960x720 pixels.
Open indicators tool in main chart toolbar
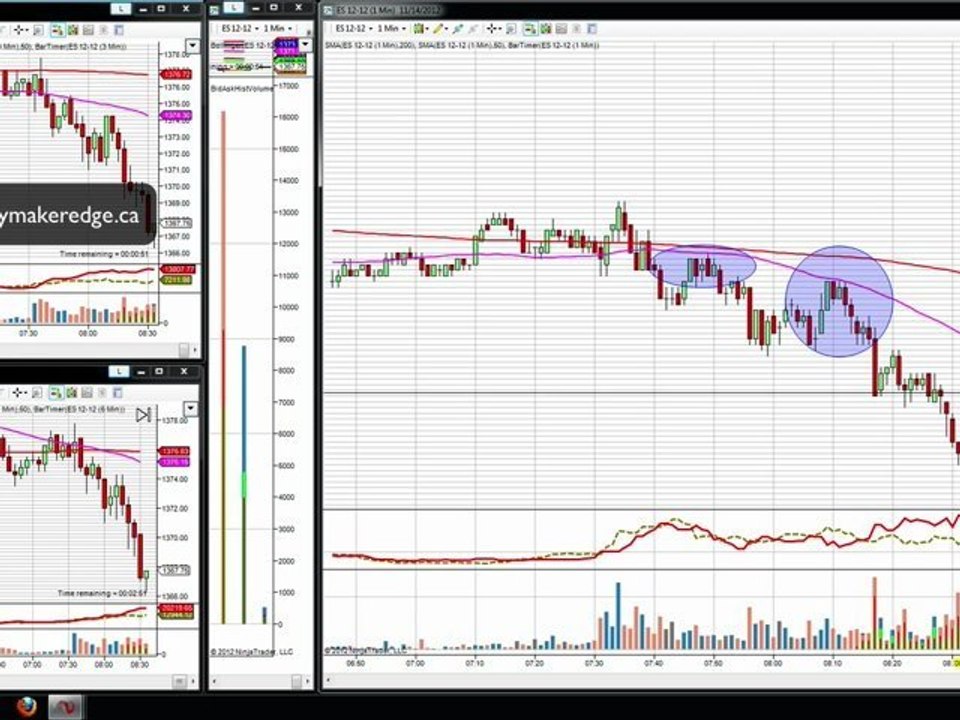(x=457, y=29)
